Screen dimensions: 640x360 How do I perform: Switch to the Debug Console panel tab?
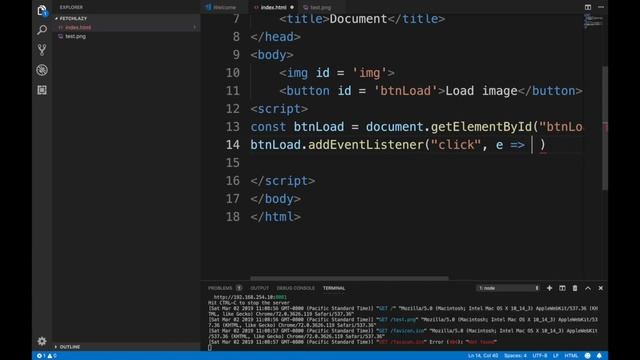pos(296,288)
